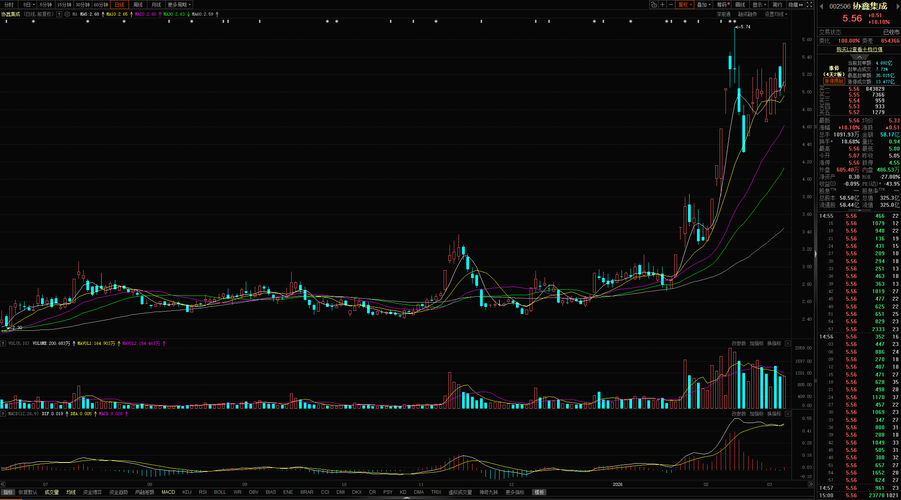This screenshot has height=500, width=901.
Task: Open the Level-2 purchase link
Action: [859, 49]
